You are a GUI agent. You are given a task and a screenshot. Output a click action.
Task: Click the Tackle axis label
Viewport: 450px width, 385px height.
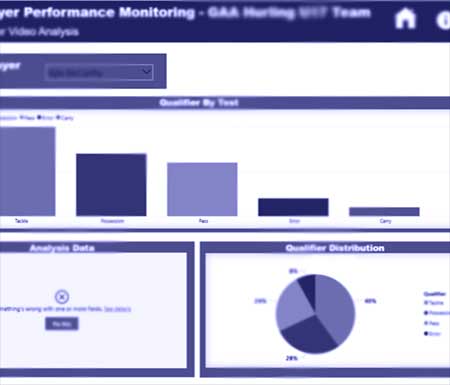pyautogui.click(x=22, y=221)
